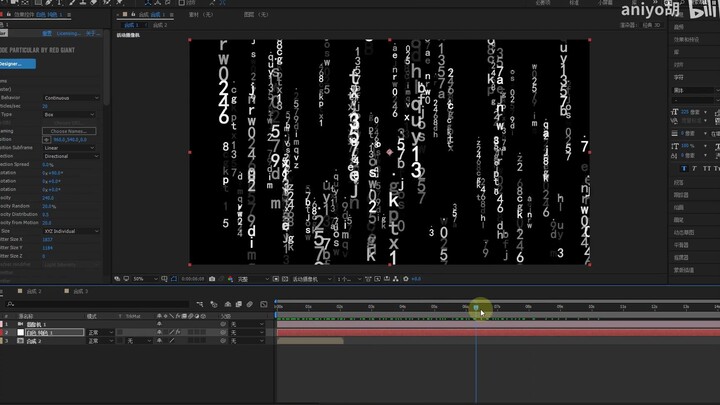Toggle the pixel aspect ratio correction icon

click(368, 279)
